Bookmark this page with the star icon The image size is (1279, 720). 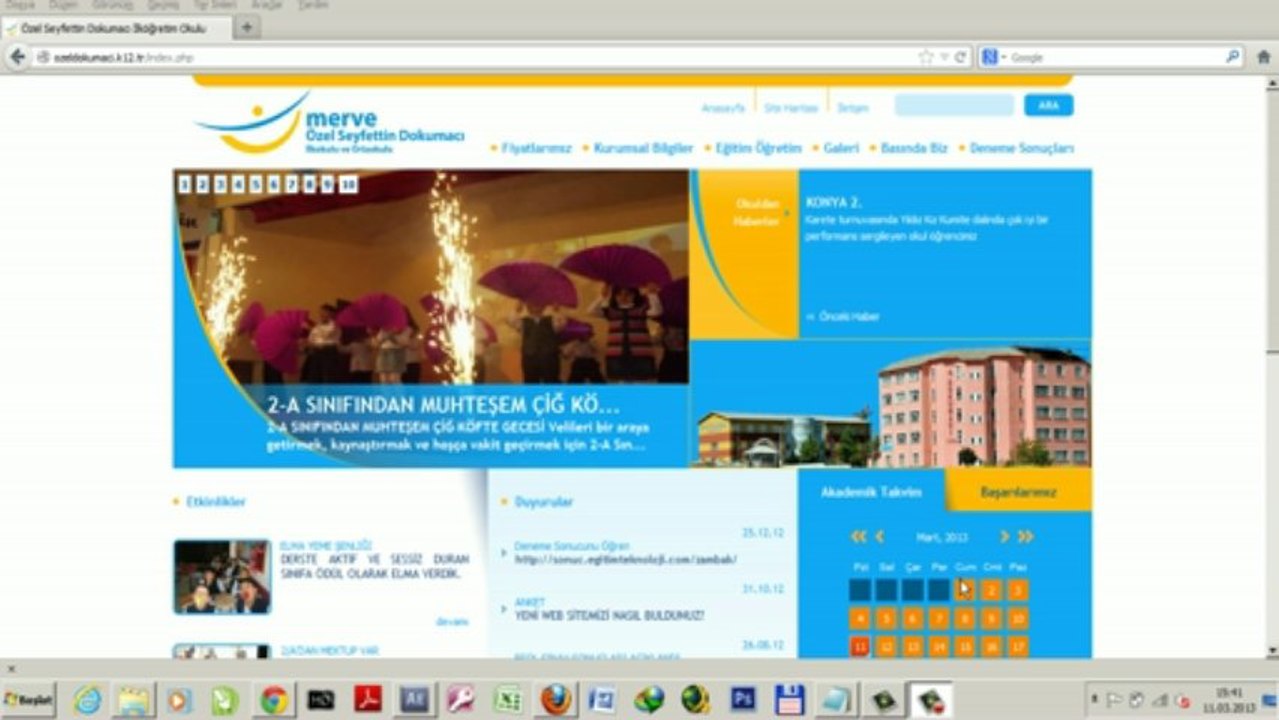tap(926, 57)
